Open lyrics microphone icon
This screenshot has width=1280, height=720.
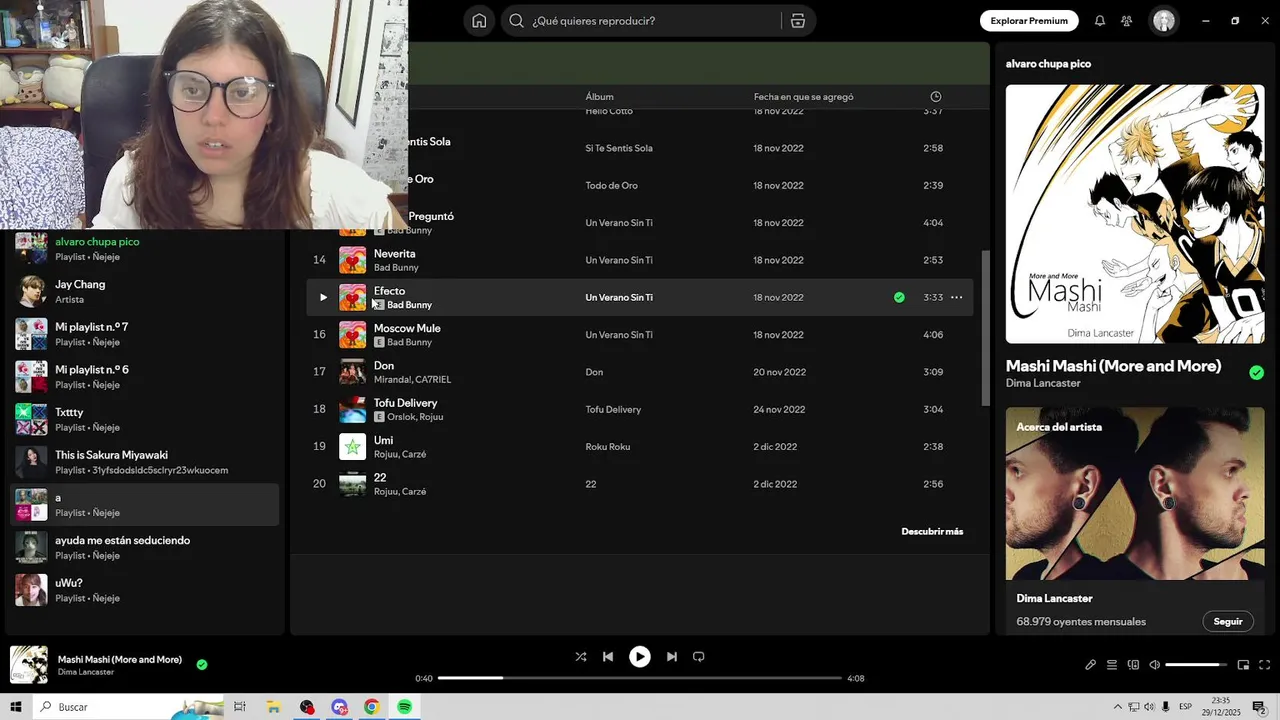coord(1090,665)
